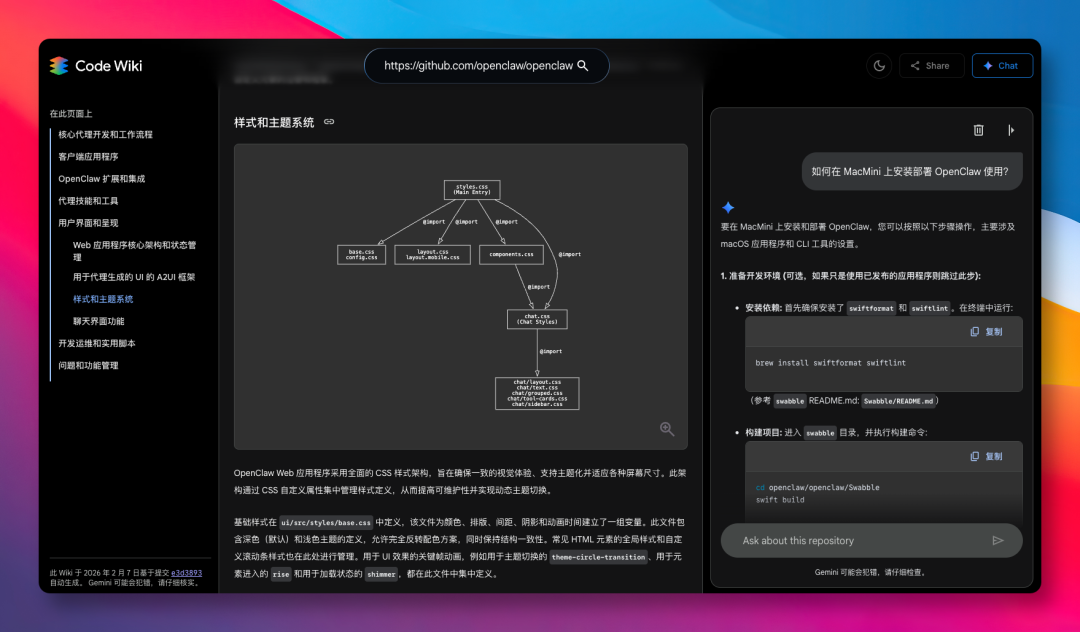Copy section link next to 样式和主题系统

(329, 122)
